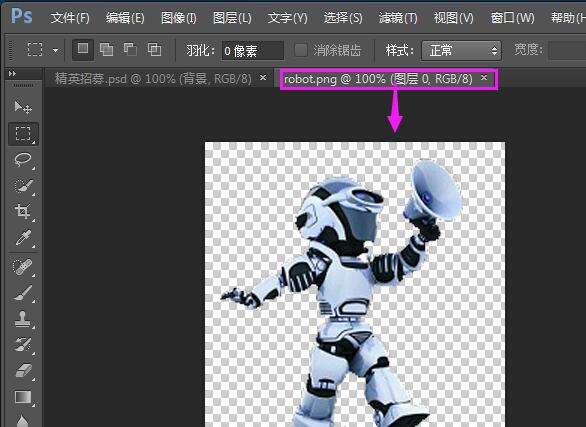This screenshot has height=427, width=586.
Task: Select the Brush tool
Action: [x=23, y=293]
